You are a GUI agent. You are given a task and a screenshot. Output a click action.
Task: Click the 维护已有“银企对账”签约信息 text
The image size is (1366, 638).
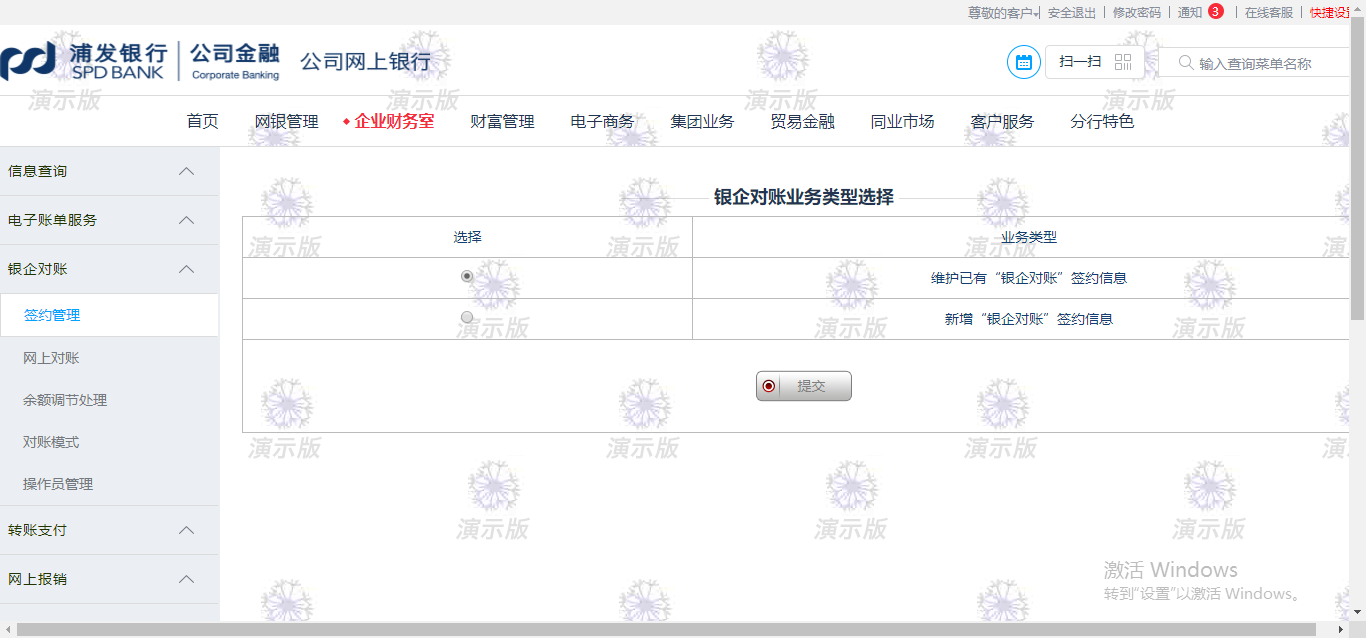pyautogui.click(x=1029, y=278)
